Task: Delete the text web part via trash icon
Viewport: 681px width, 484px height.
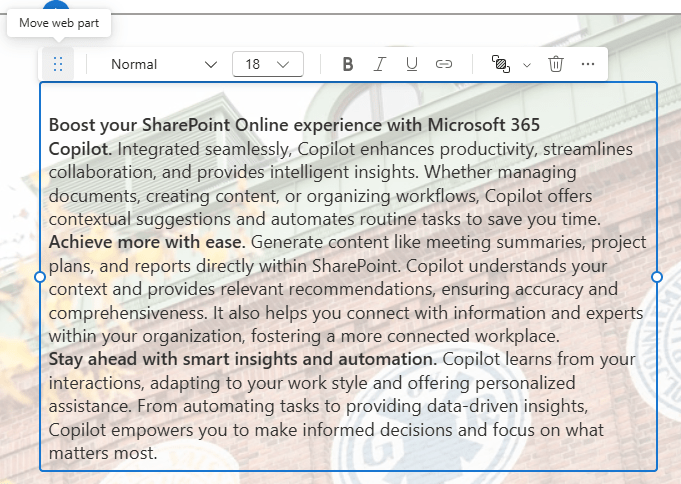Action: coord(556,64)
